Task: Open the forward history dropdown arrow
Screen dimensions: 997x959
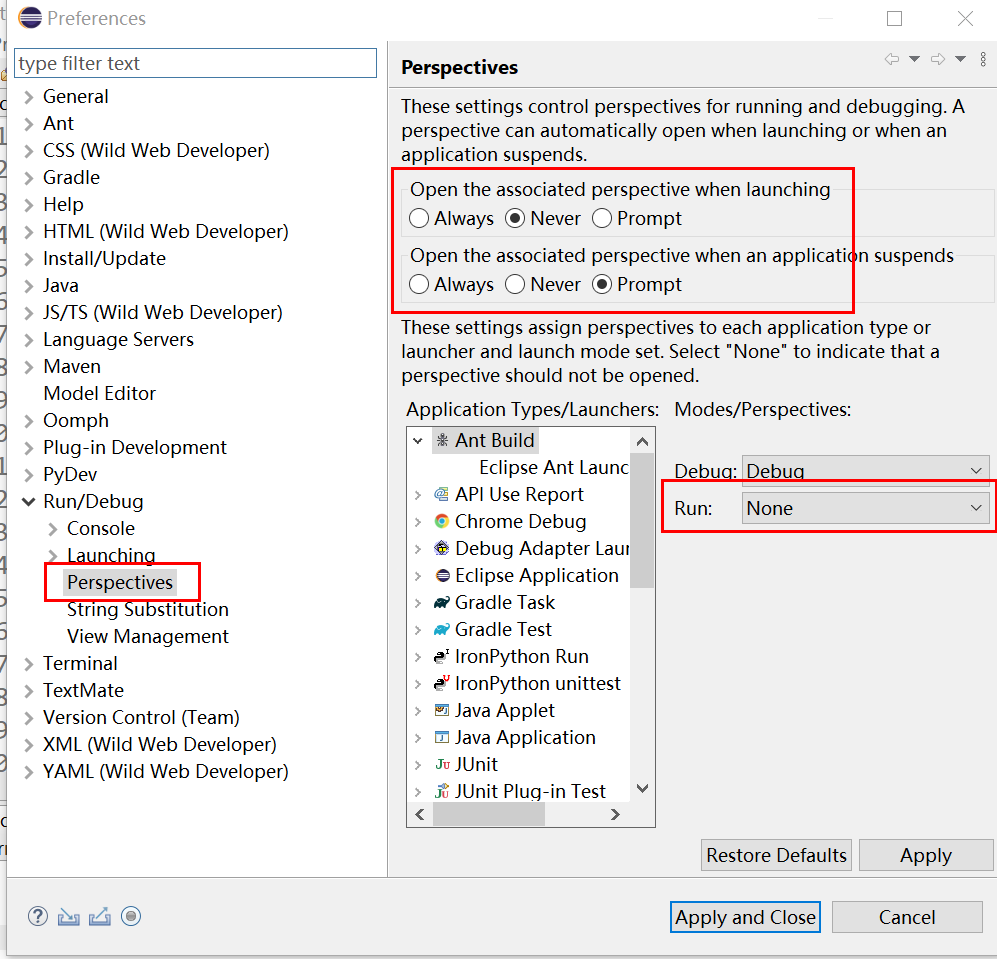Action: pyautogui.click(x=961, y=59)
